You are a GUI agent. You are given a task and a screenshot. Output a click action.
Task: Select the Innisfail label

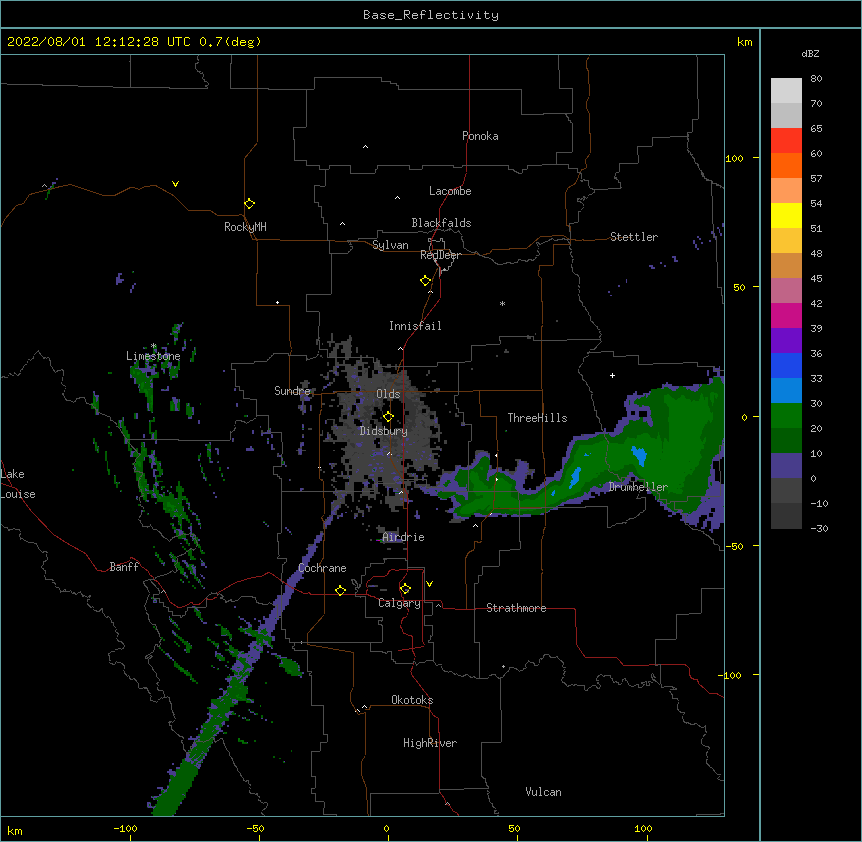pyautogui.click(x=415, y=326)
